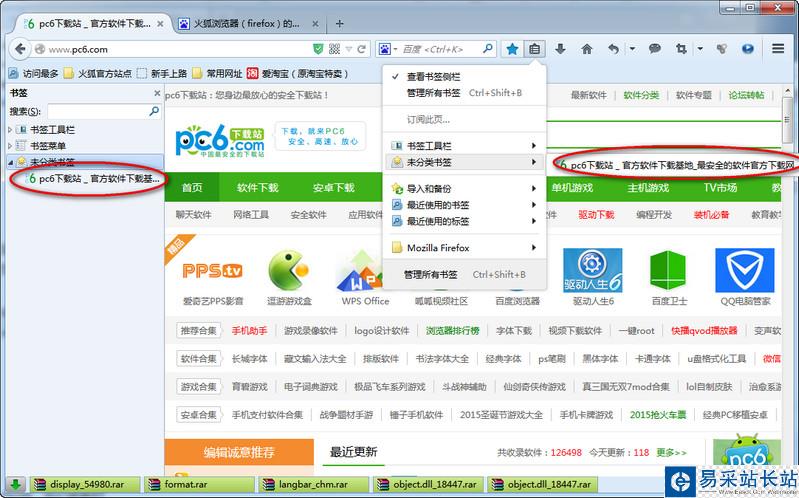This screenshot has height=498, width=799.
Task: Open the green 百度卫士 cube icon
Action: point(668,270)
